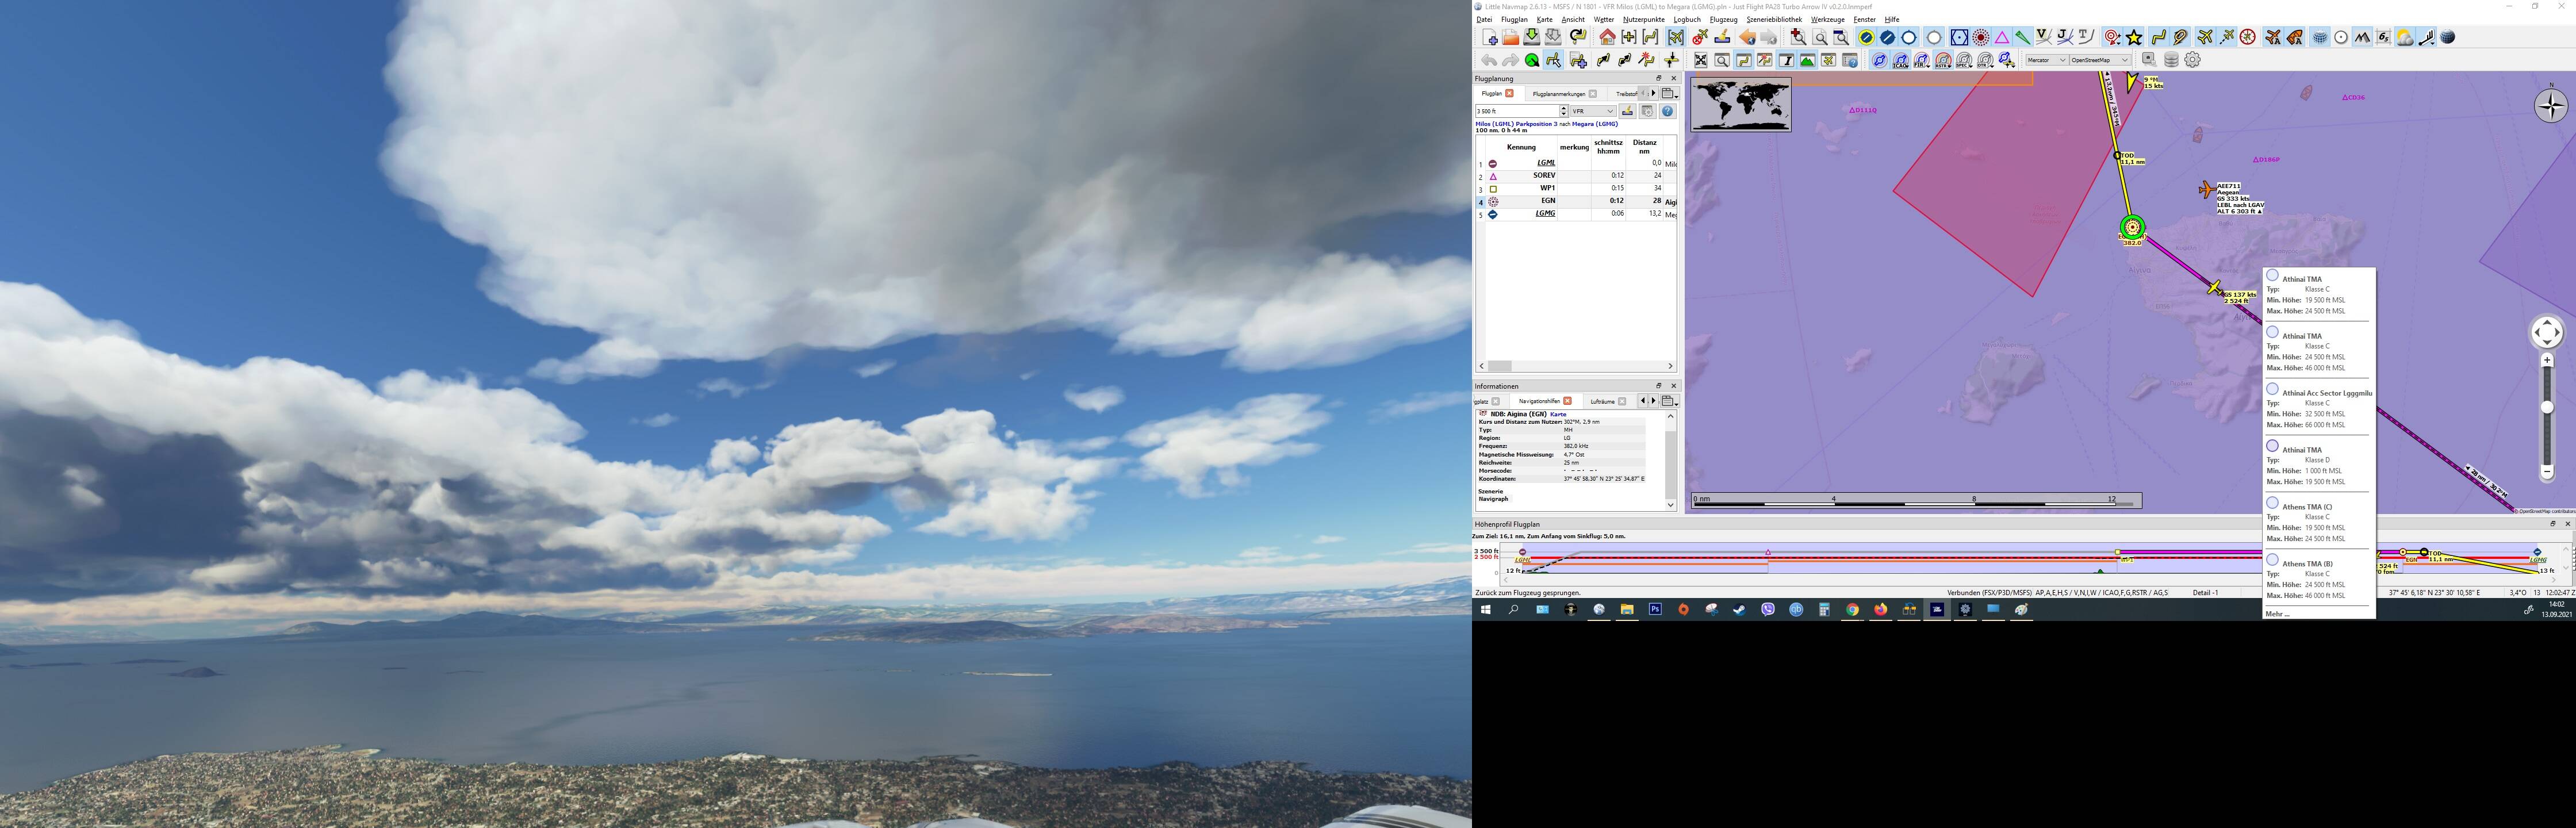Select Athinai Acc Sector radio button
2576x828 pixels.
(x=2272, y=389)
